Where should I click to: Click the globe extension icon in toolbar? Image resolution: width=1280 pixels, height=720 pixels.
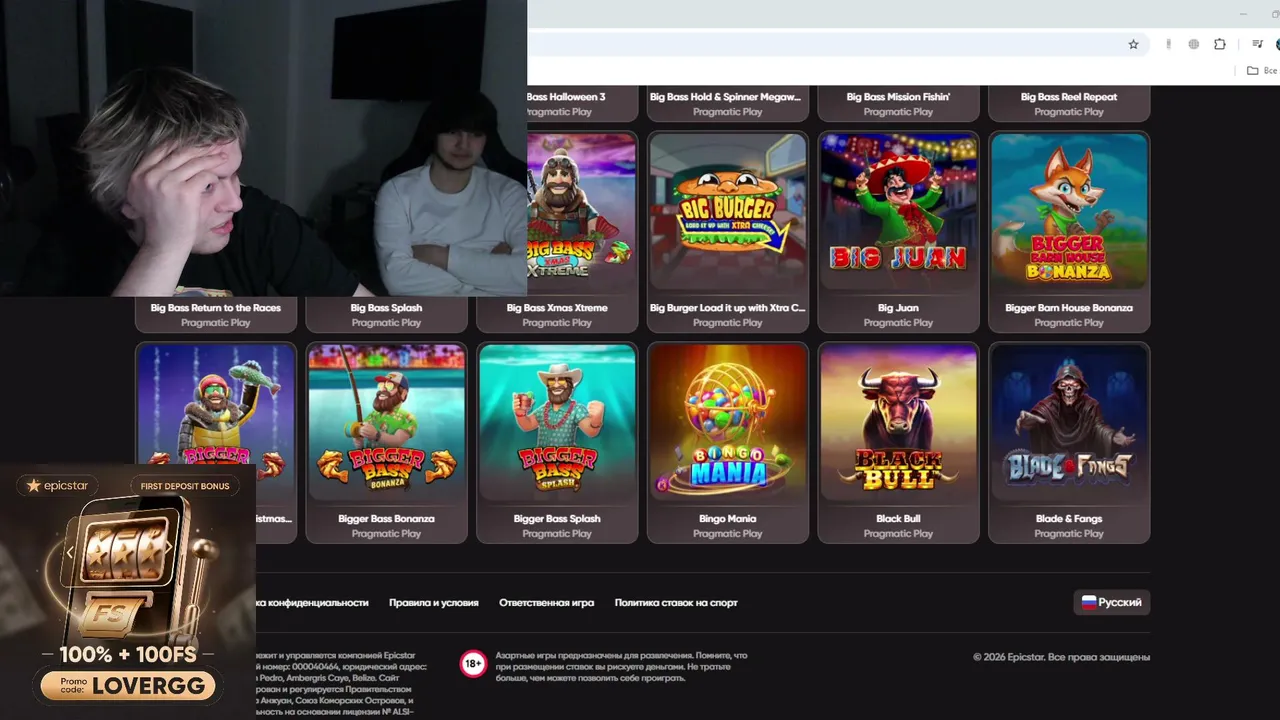point(1193,44)
